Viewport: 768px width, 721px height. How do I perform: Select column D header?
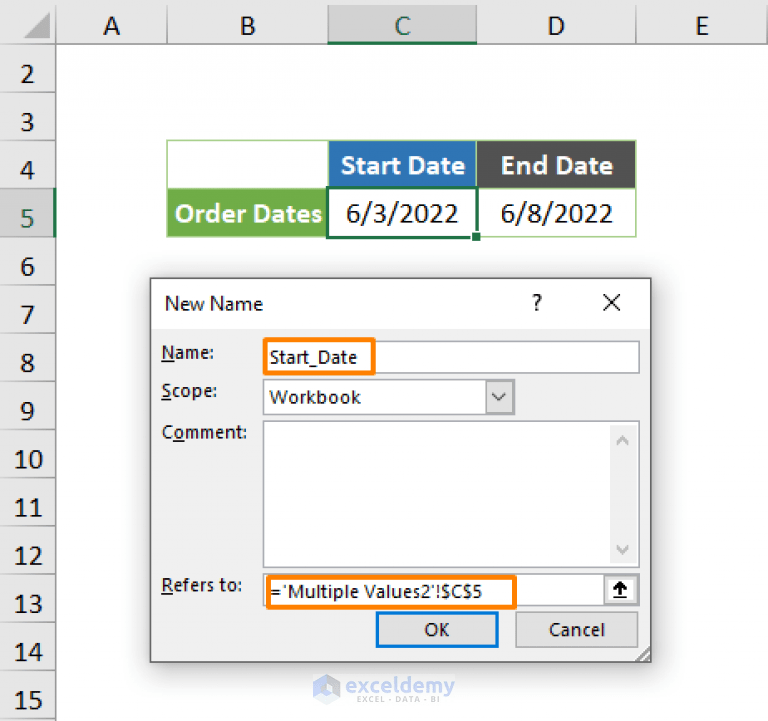556,24
